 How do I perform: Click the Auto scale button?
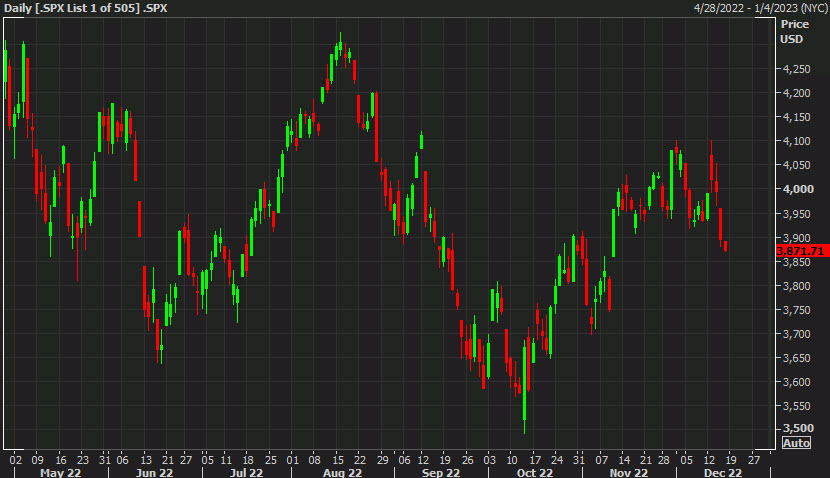point(796,443)
